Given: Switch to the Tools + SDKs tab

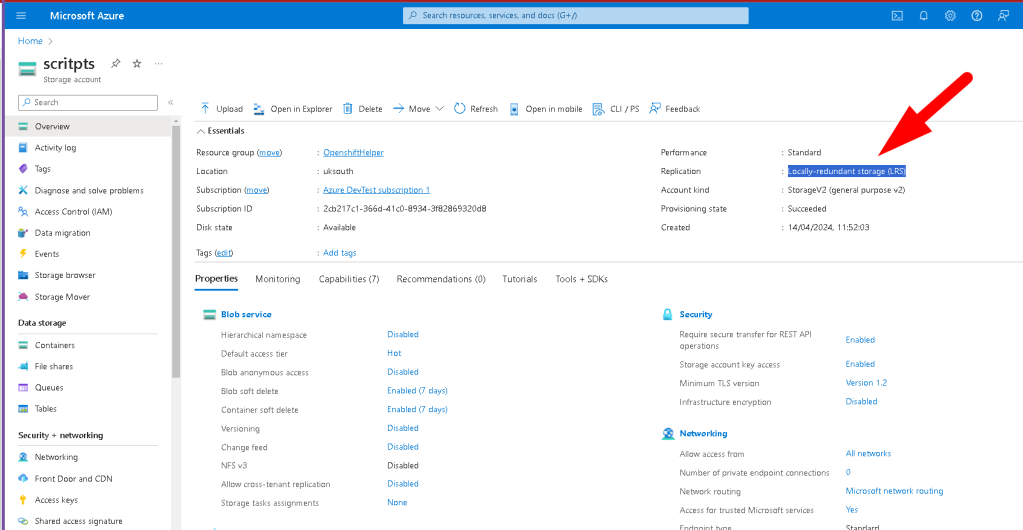Looking at the screenshot, I should point(581,279).
